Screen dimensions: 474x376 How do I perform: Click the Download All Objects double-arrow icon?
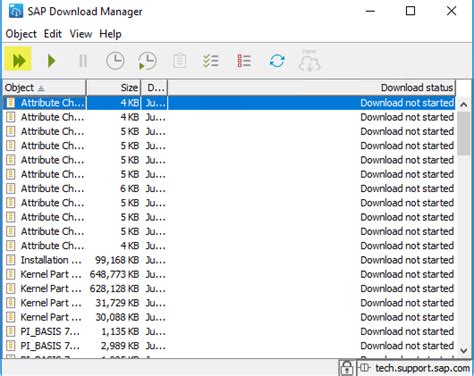(18, 61)
